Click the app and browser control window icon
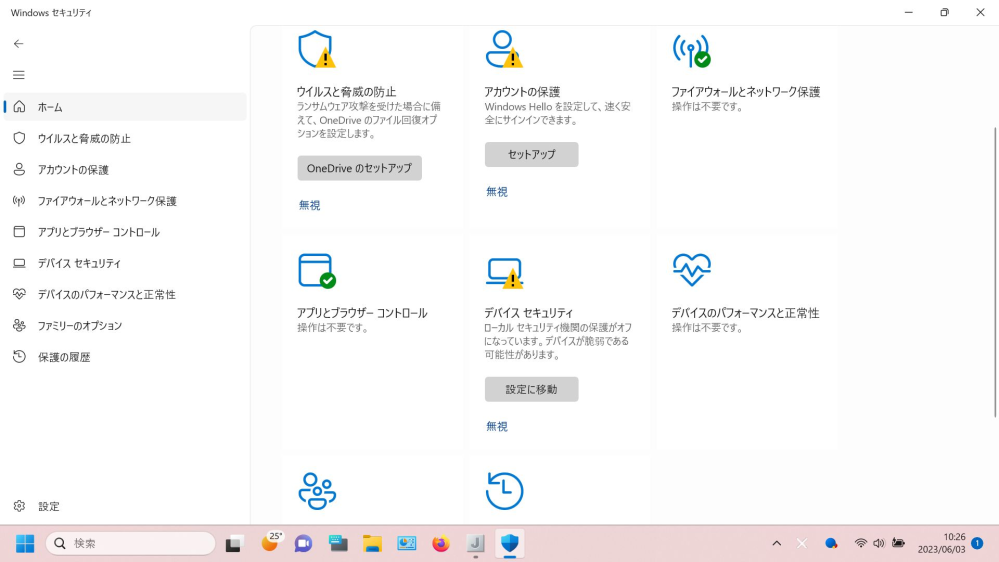 click(317, 271)
